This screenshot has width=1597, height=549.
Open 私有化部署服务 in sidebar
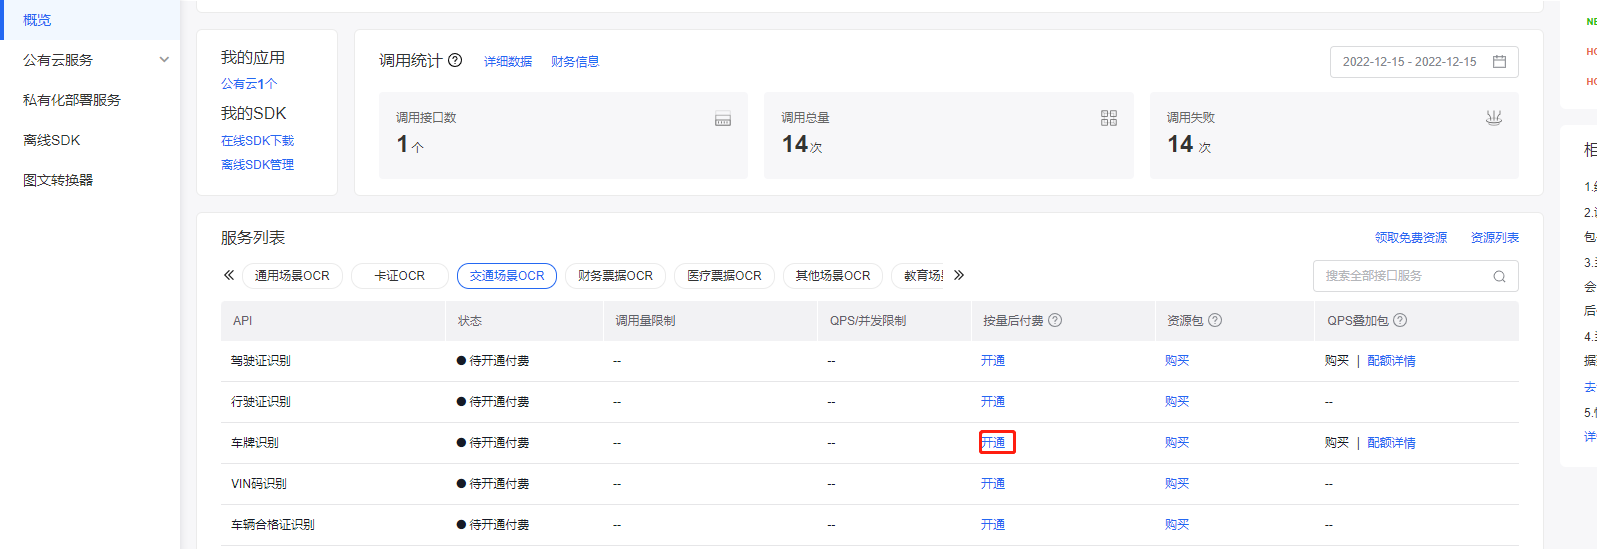click(x=72, y=100)
